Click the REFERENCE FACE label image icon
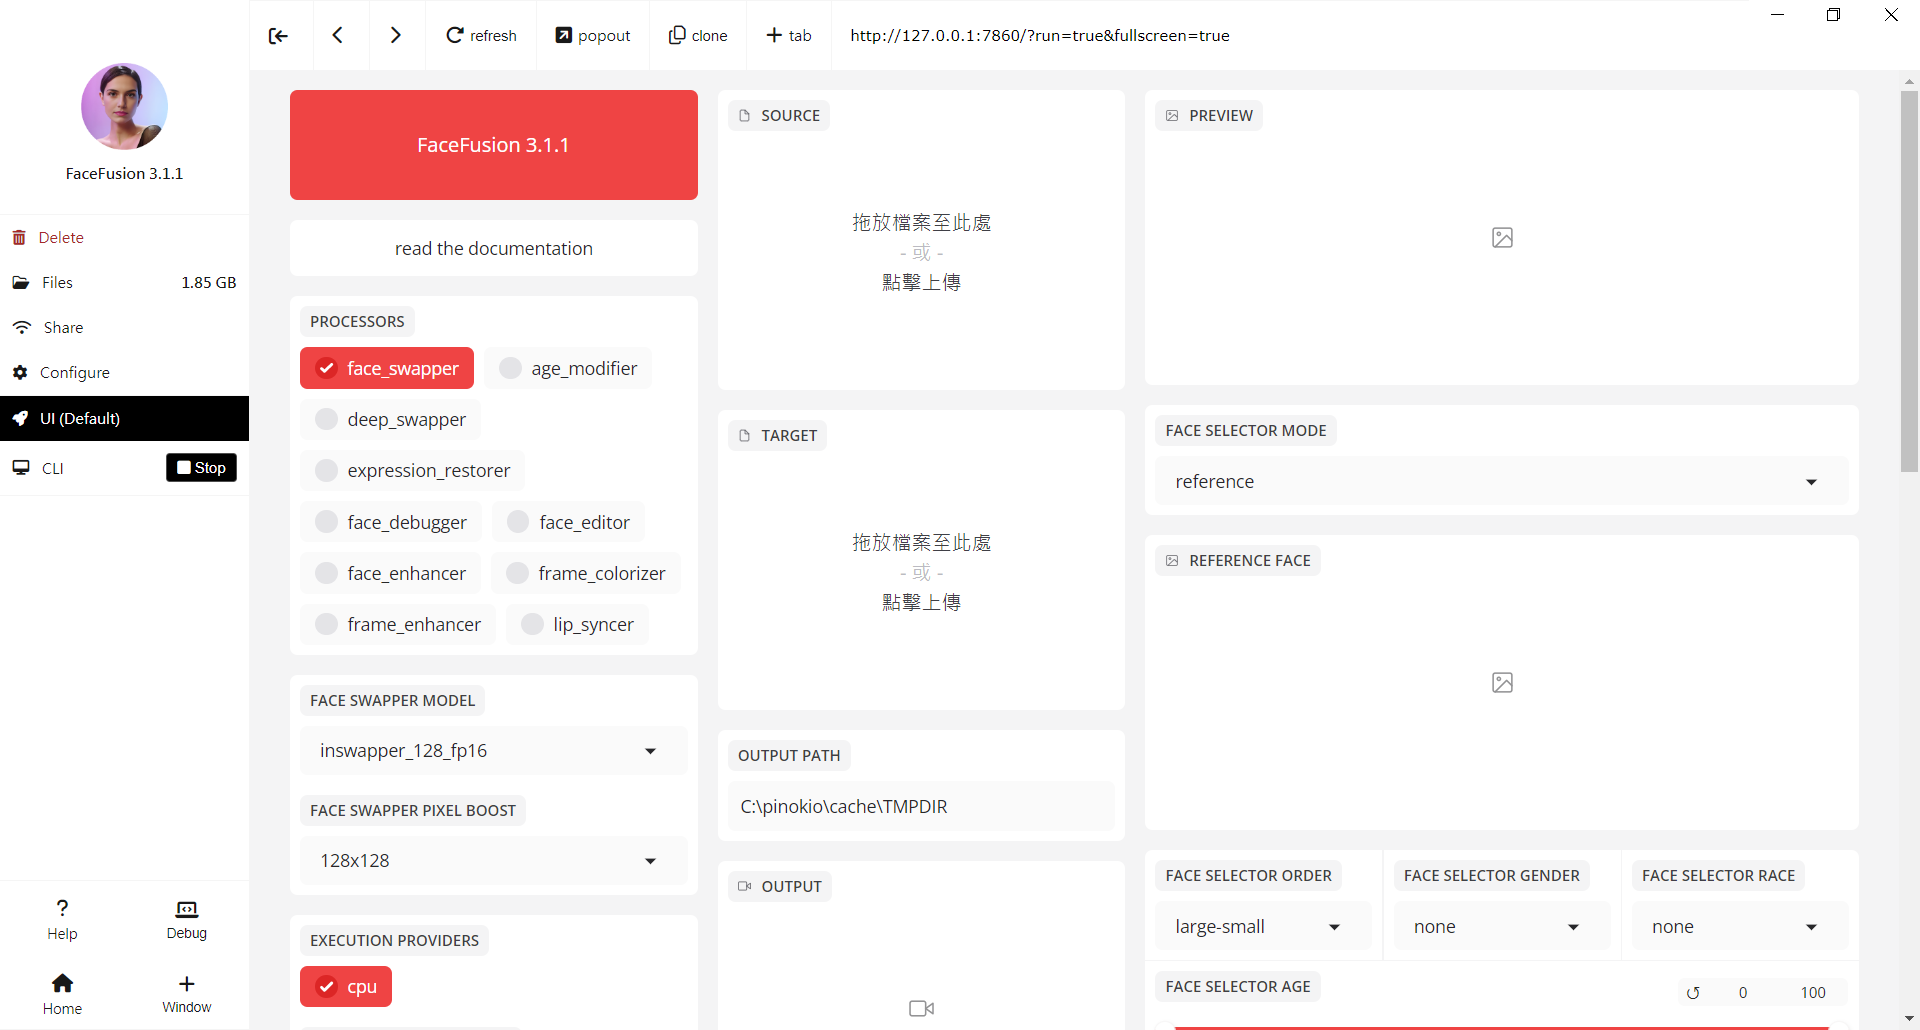 click(1172, 561)
